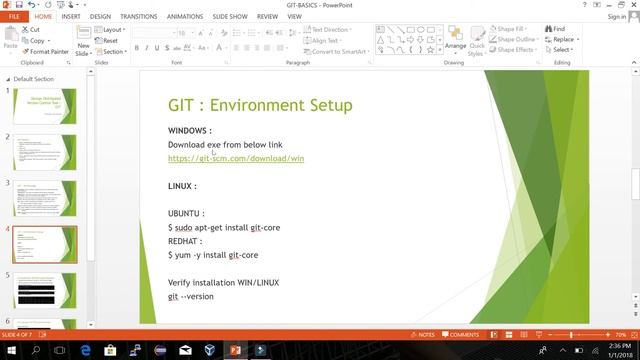This screenshot has width=640, height=360.
Task: Open the Section dropdown
Action: coord(111,51)
